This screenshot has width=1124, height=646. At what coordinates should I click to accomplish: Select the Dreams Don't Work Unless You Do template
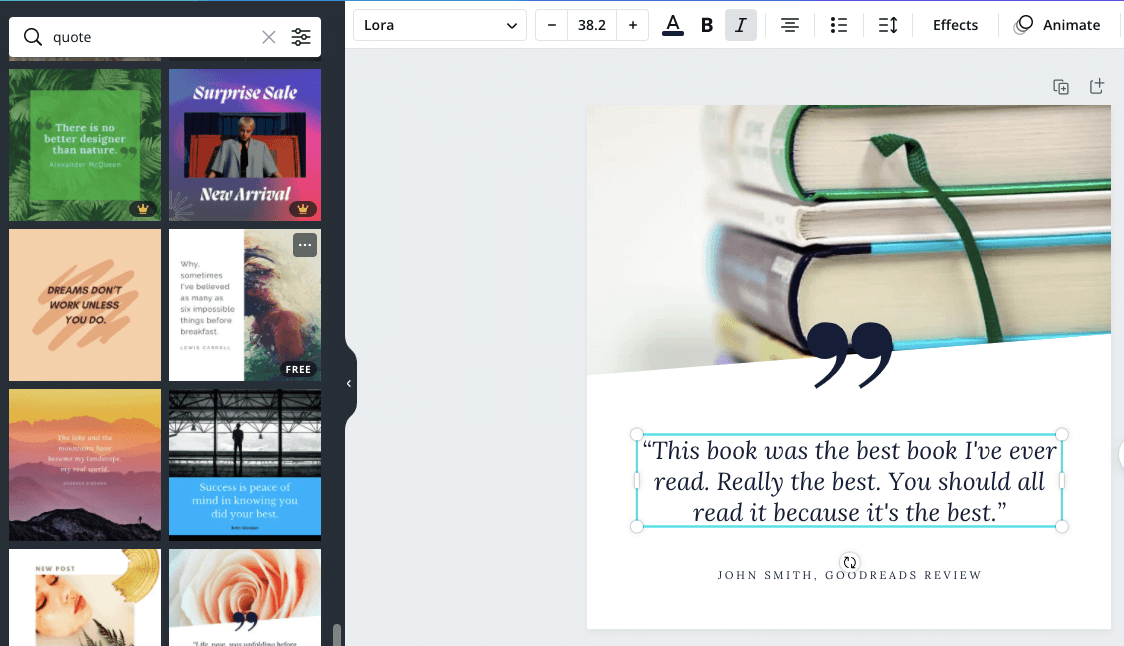(x=85, y=305)
